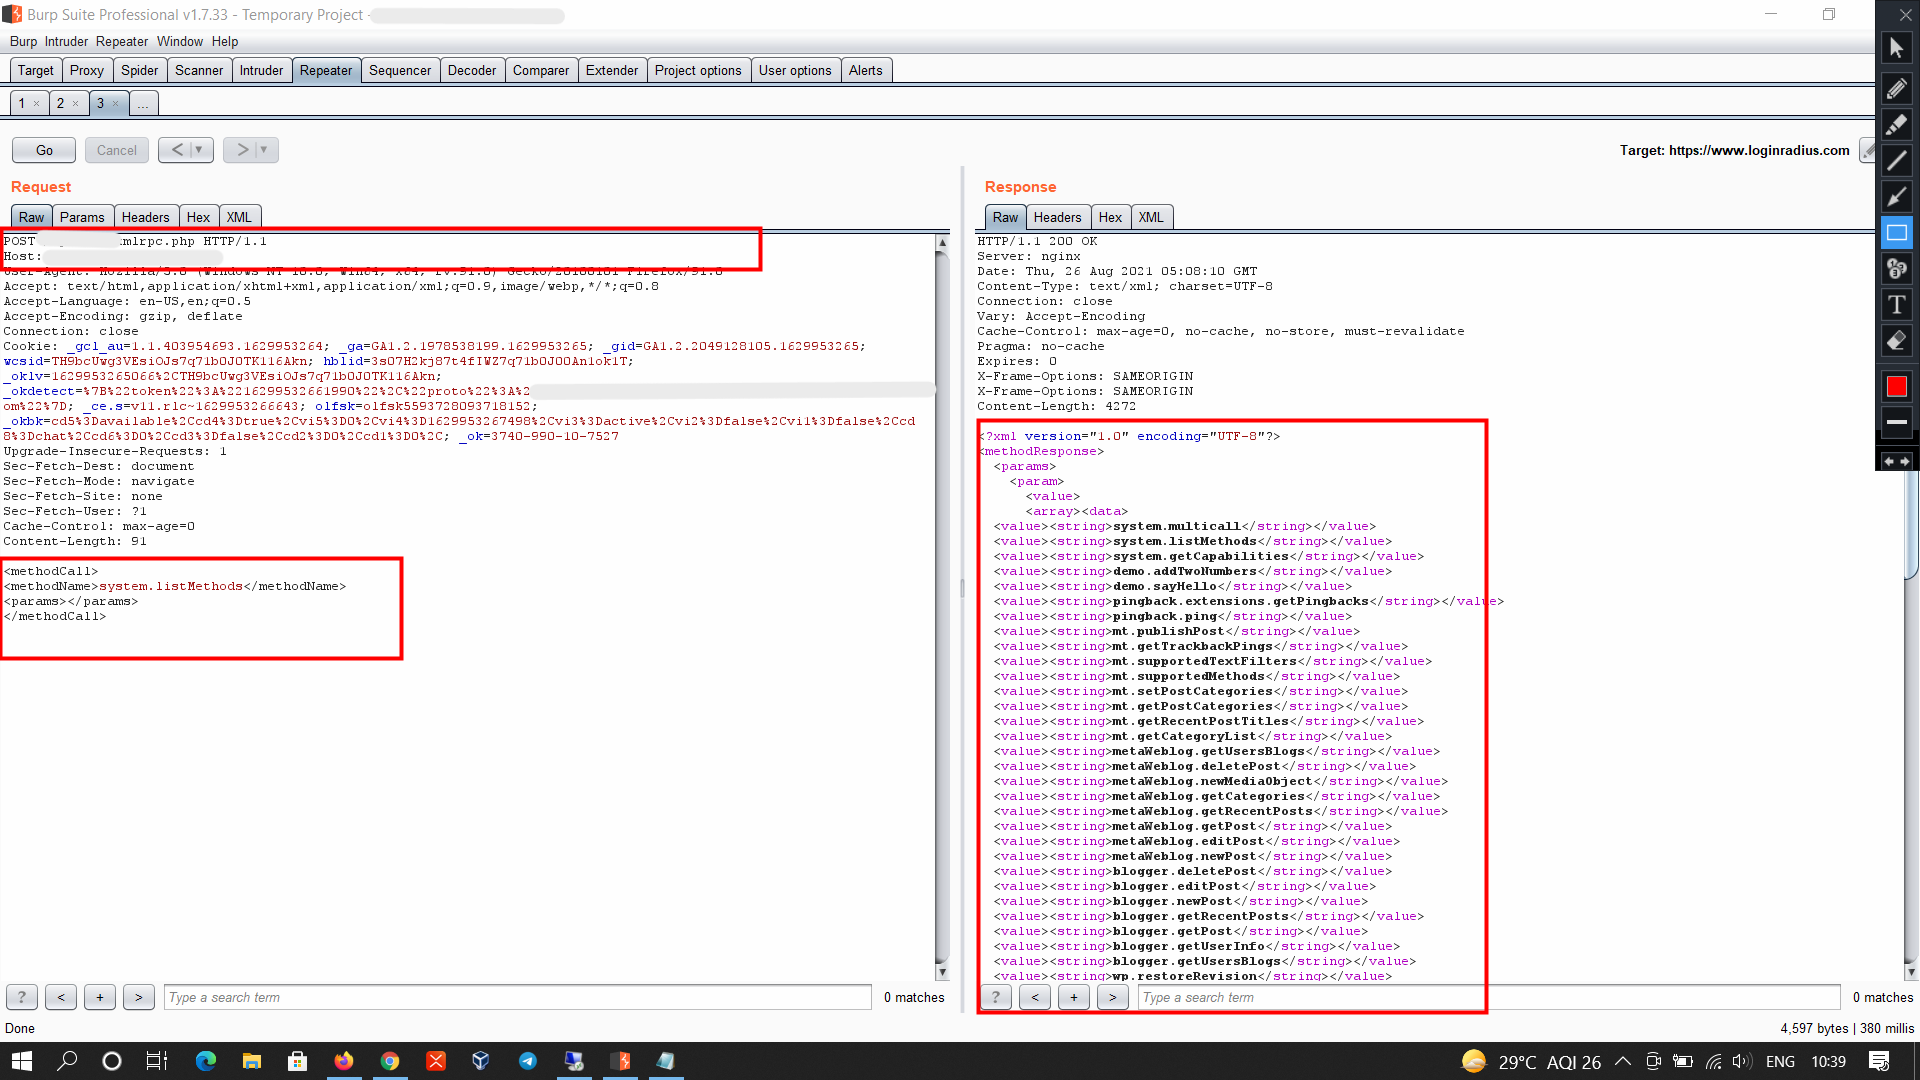Click the request help question mark button
Viewport: 1920px width, 1080px height.
click(22, 997)
